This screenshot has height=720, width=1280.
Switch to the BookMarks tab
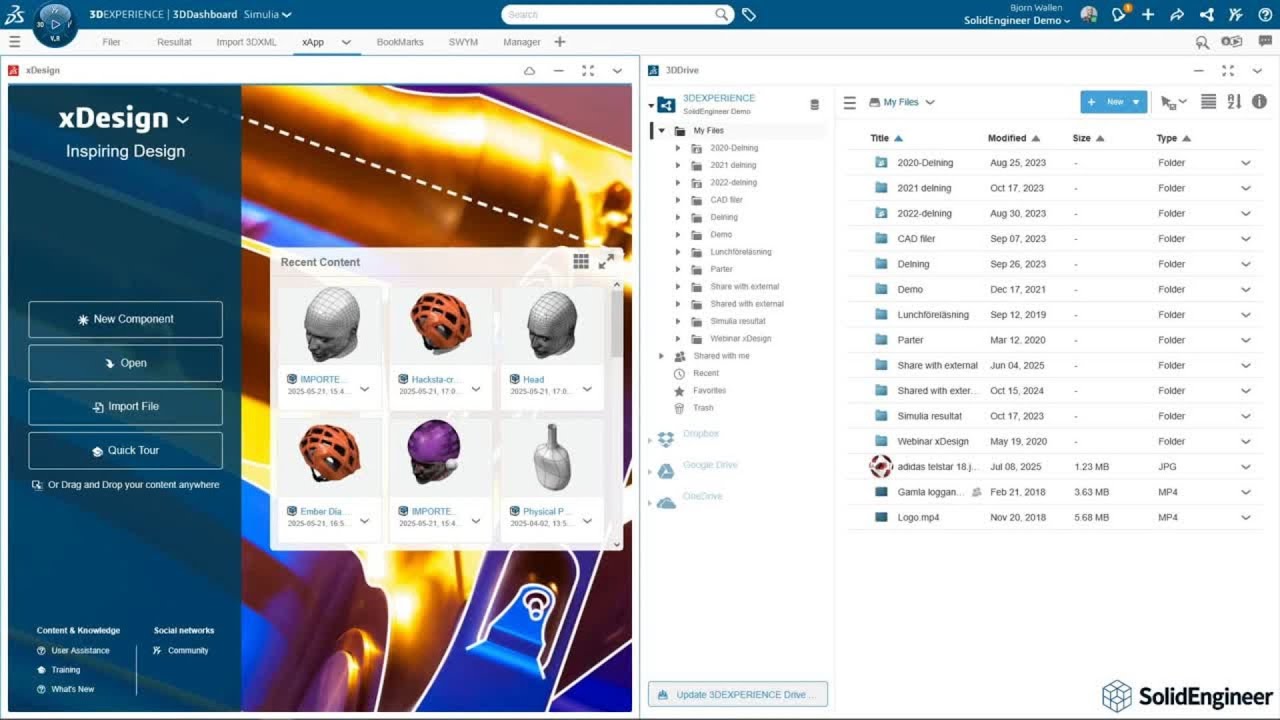(x=400, y=42)
